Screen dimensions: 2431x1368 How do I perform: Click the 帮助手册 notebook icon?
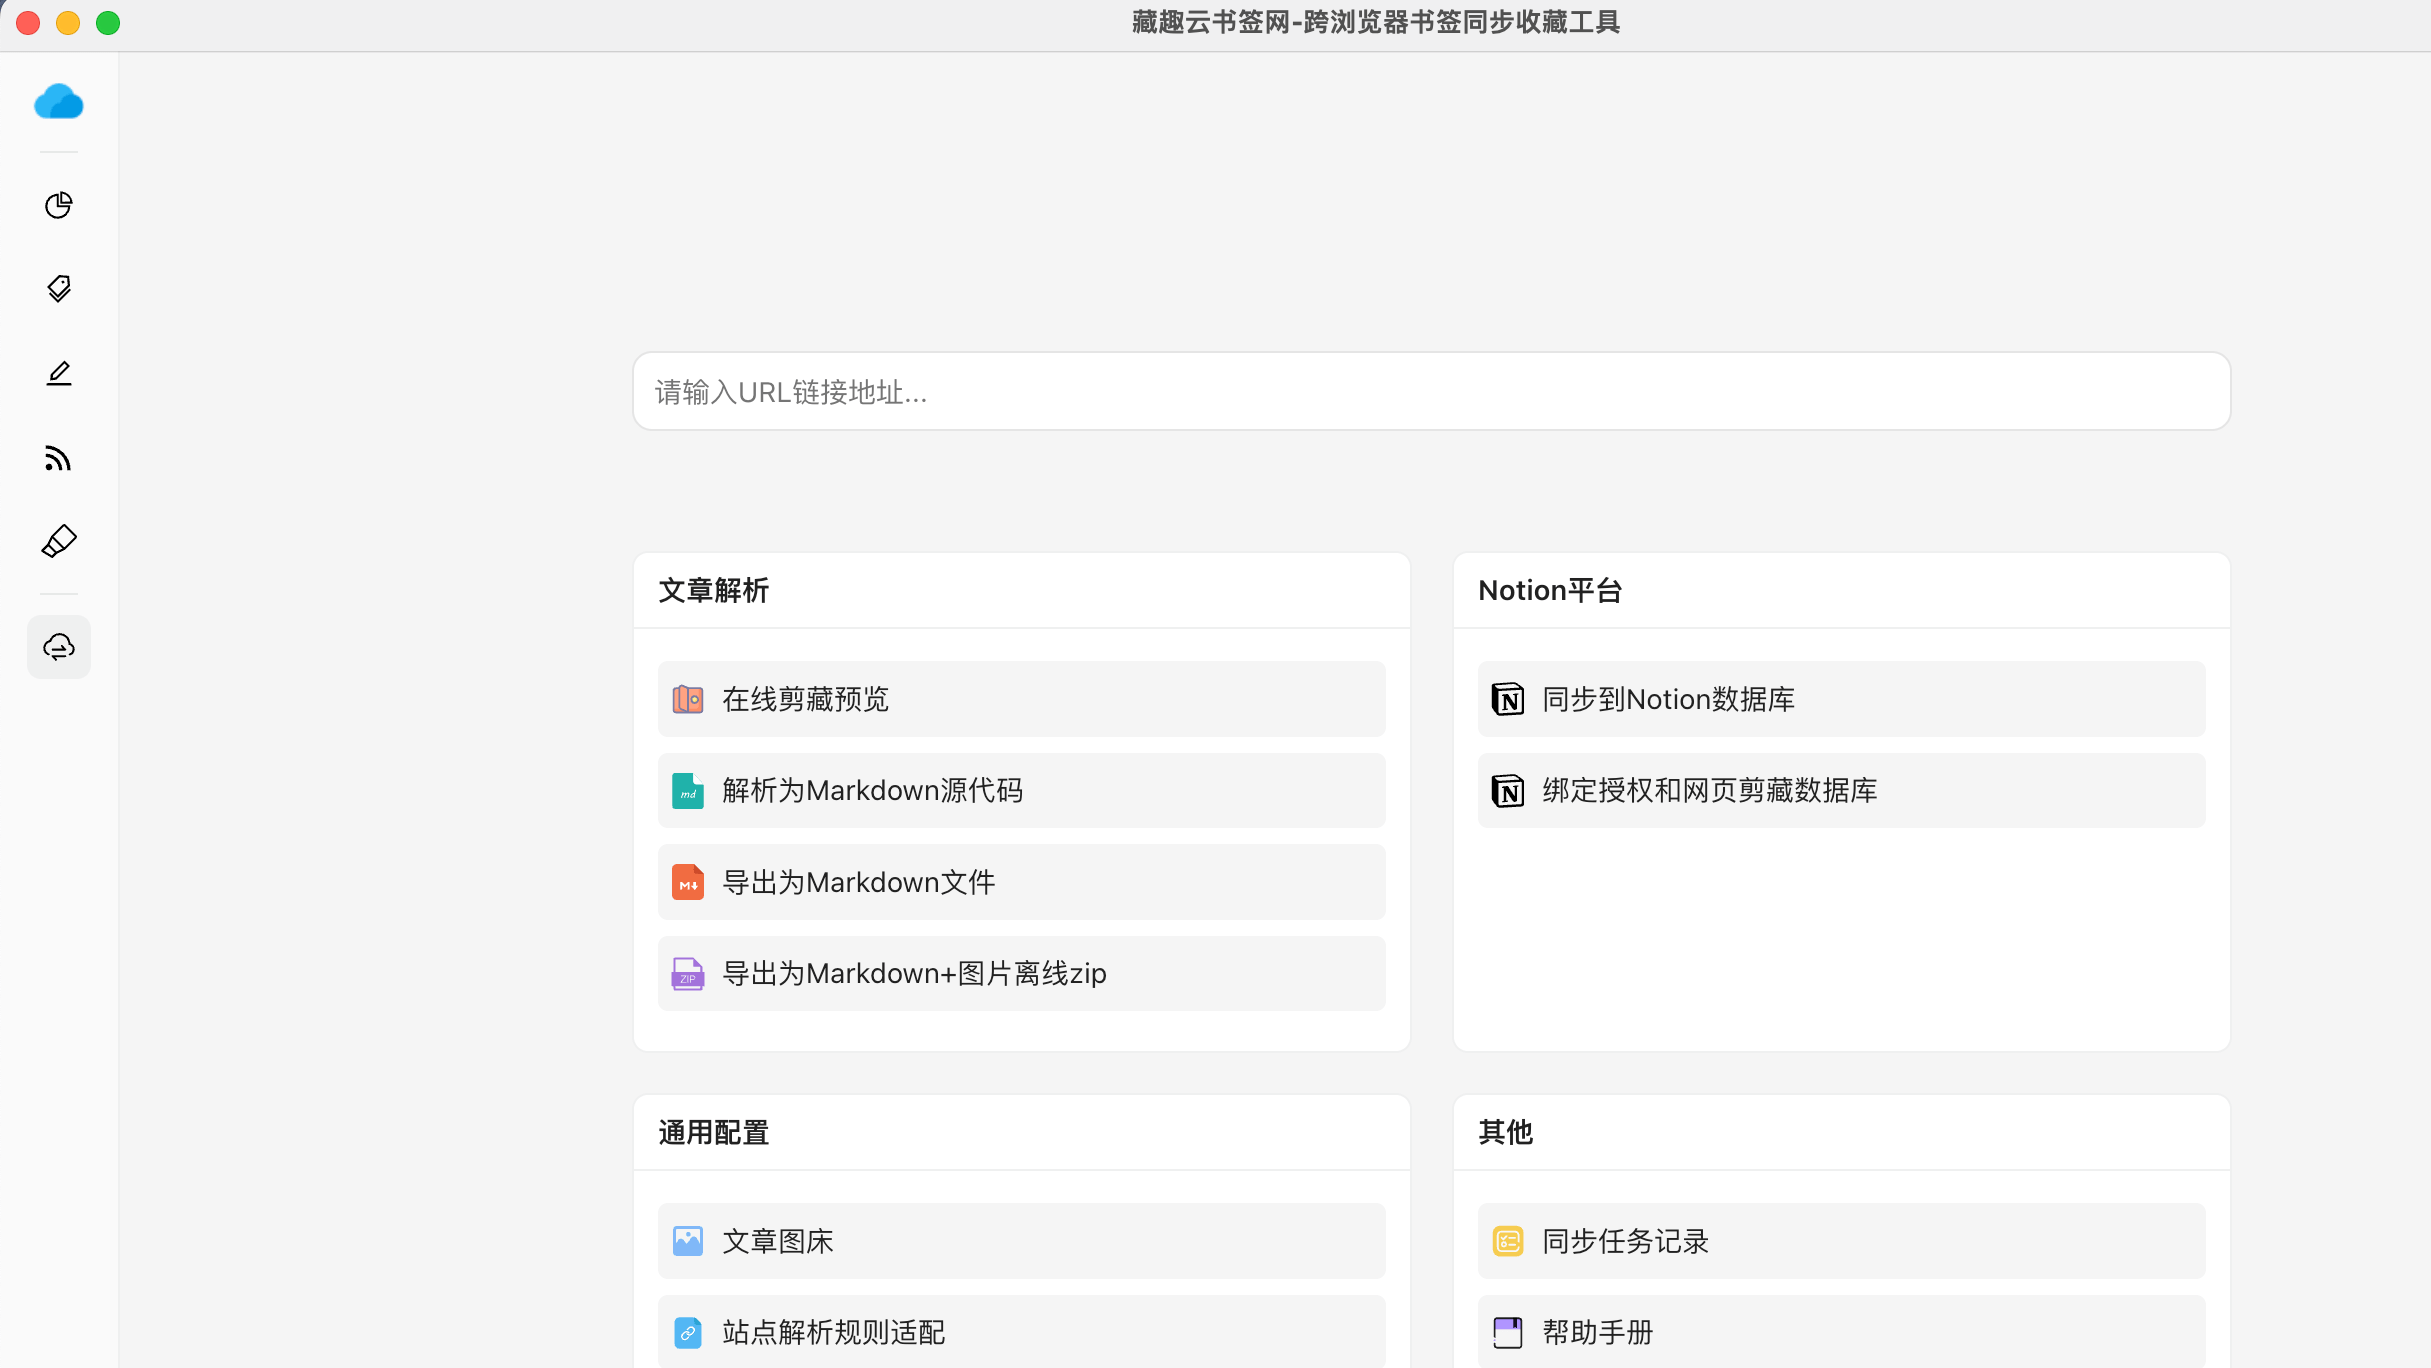[x=1508, y=1332]
